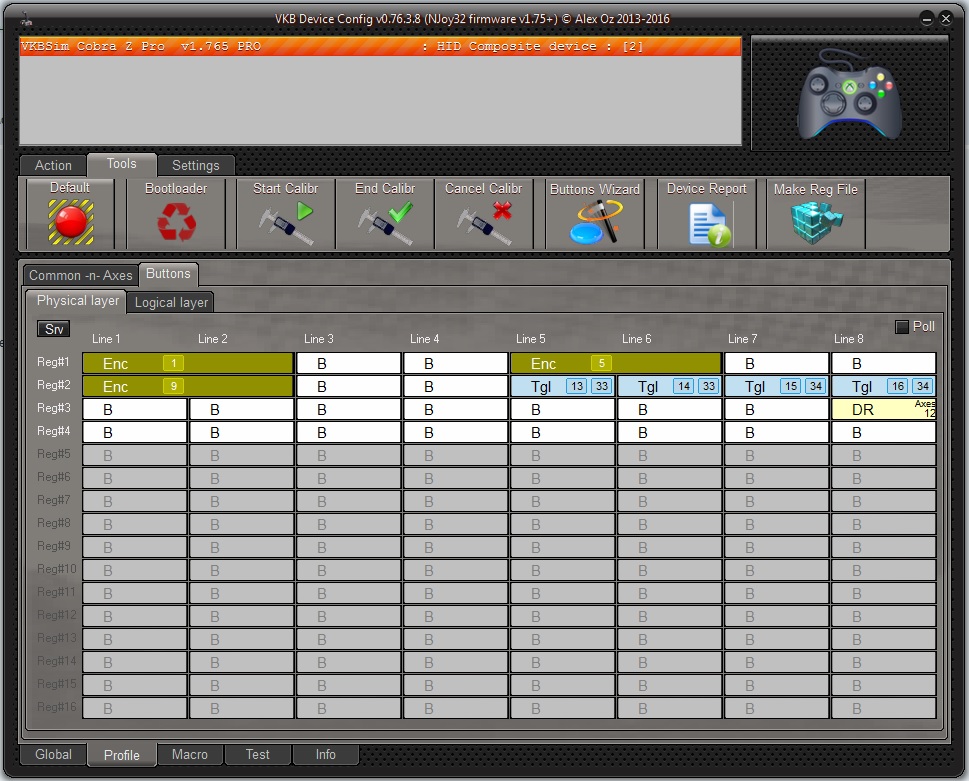Viewport: 969px width, 781px height.
Task: Minimize the VKB Device Config window
Action: point(926,19)
